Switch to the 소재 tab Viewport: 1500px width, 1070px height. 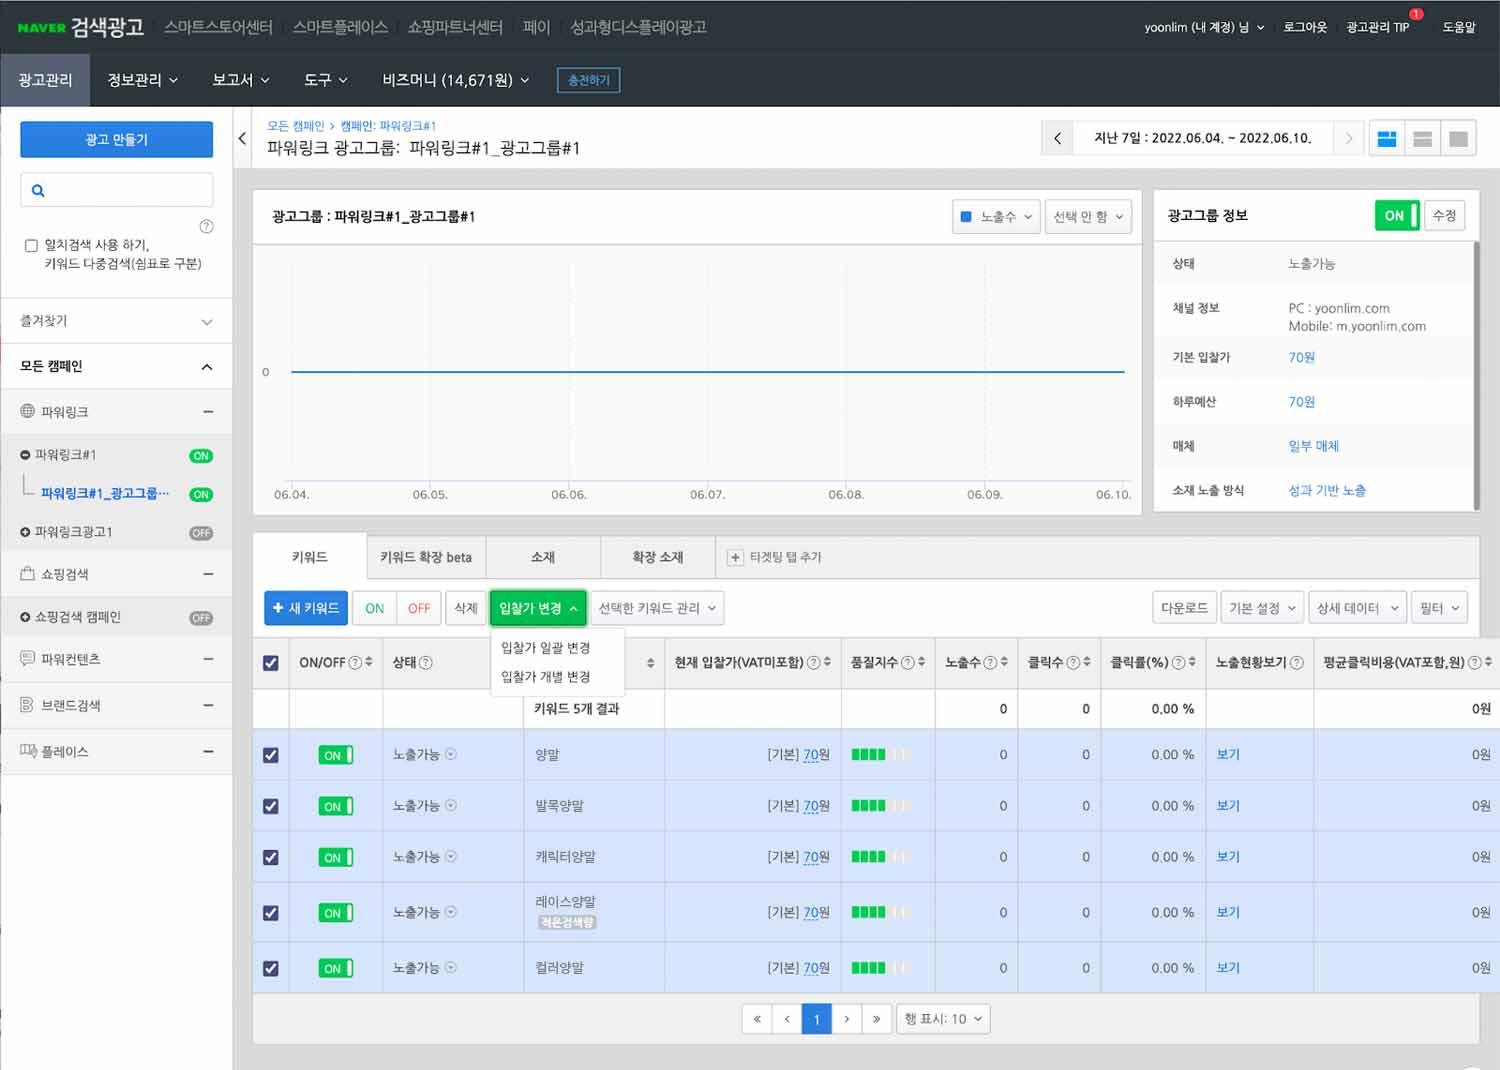click(x=543, y=557)
